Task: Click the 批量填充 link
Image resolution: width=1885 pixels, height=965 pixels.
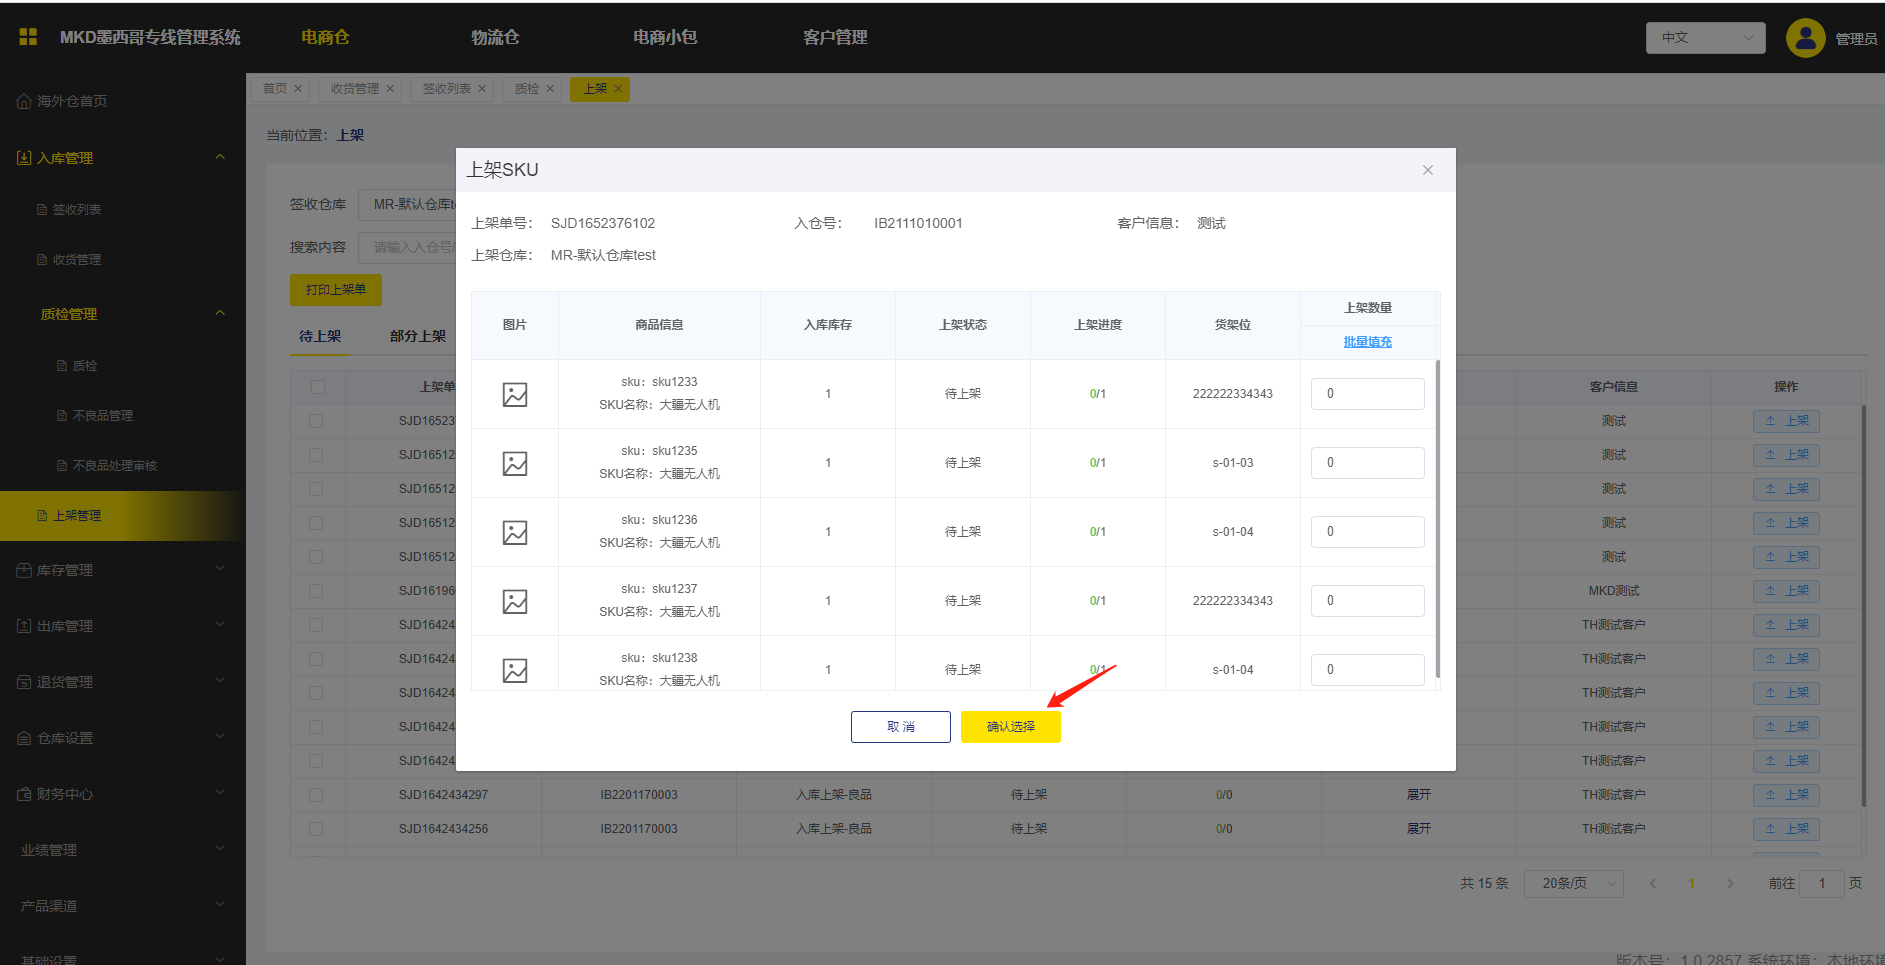Action: coord(1367,342)
